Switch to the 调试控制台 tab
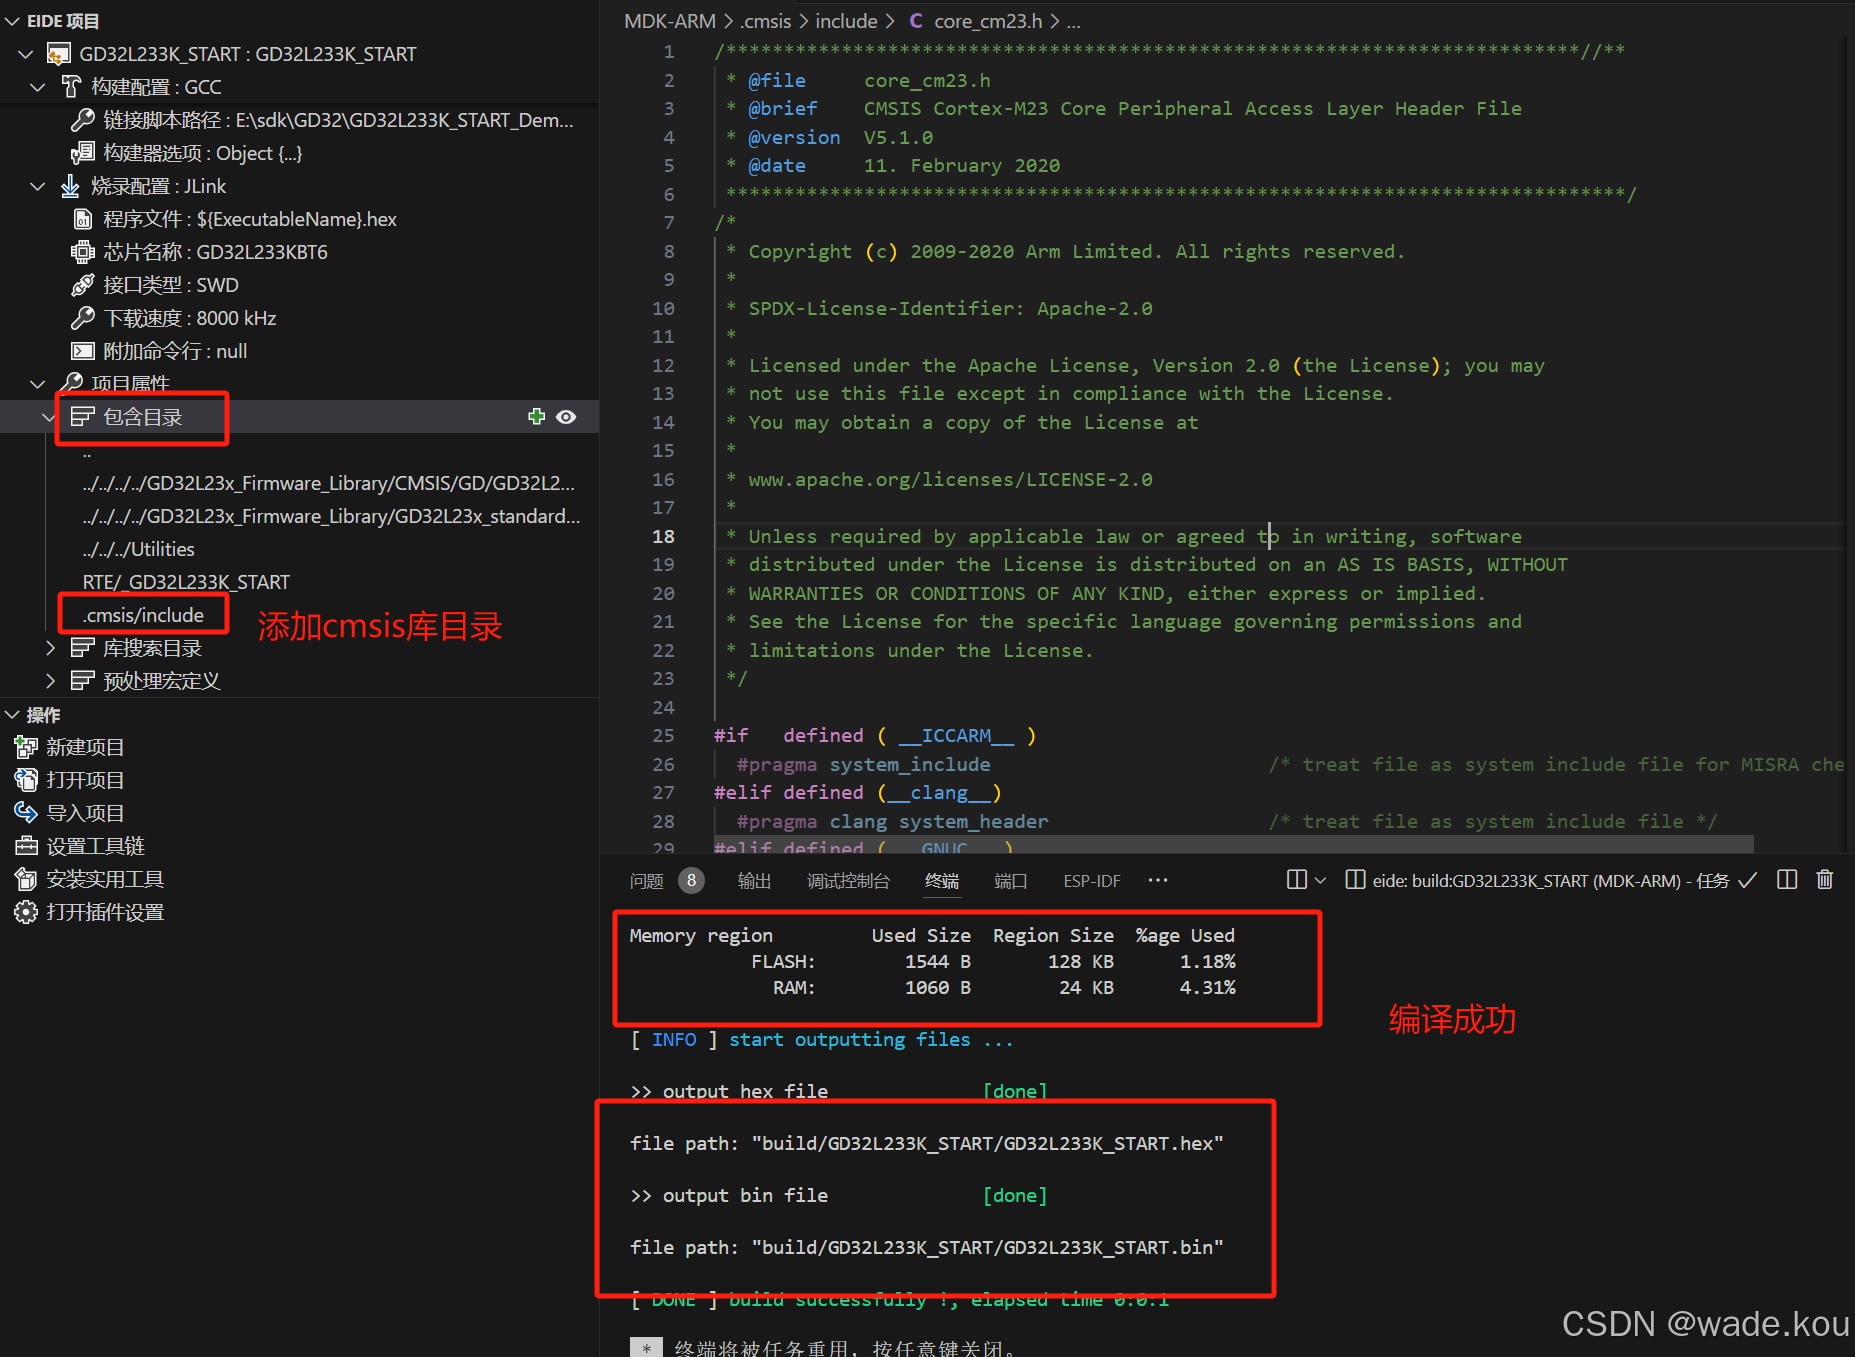The width and height of the screenshot is (1855, 1357). pyautogui.click(x=848, y=881)
